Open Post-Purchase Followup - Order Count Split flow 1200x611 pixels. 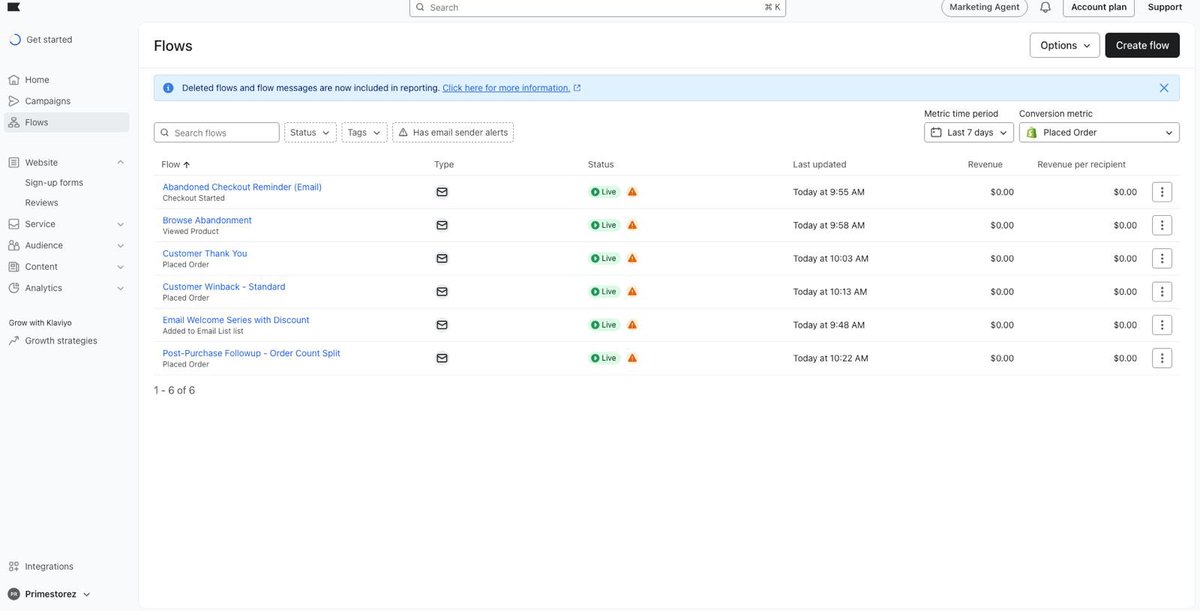252,353
